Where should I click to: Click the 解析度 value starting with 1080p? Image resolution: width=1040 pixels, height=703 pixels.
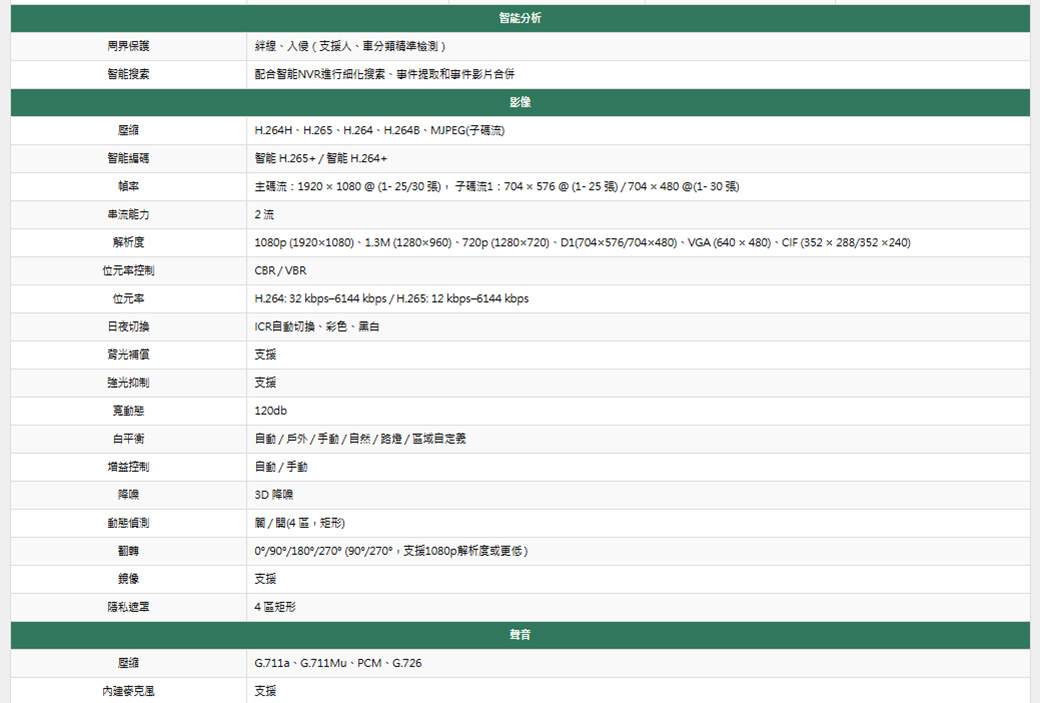click(x=582, y=243)
